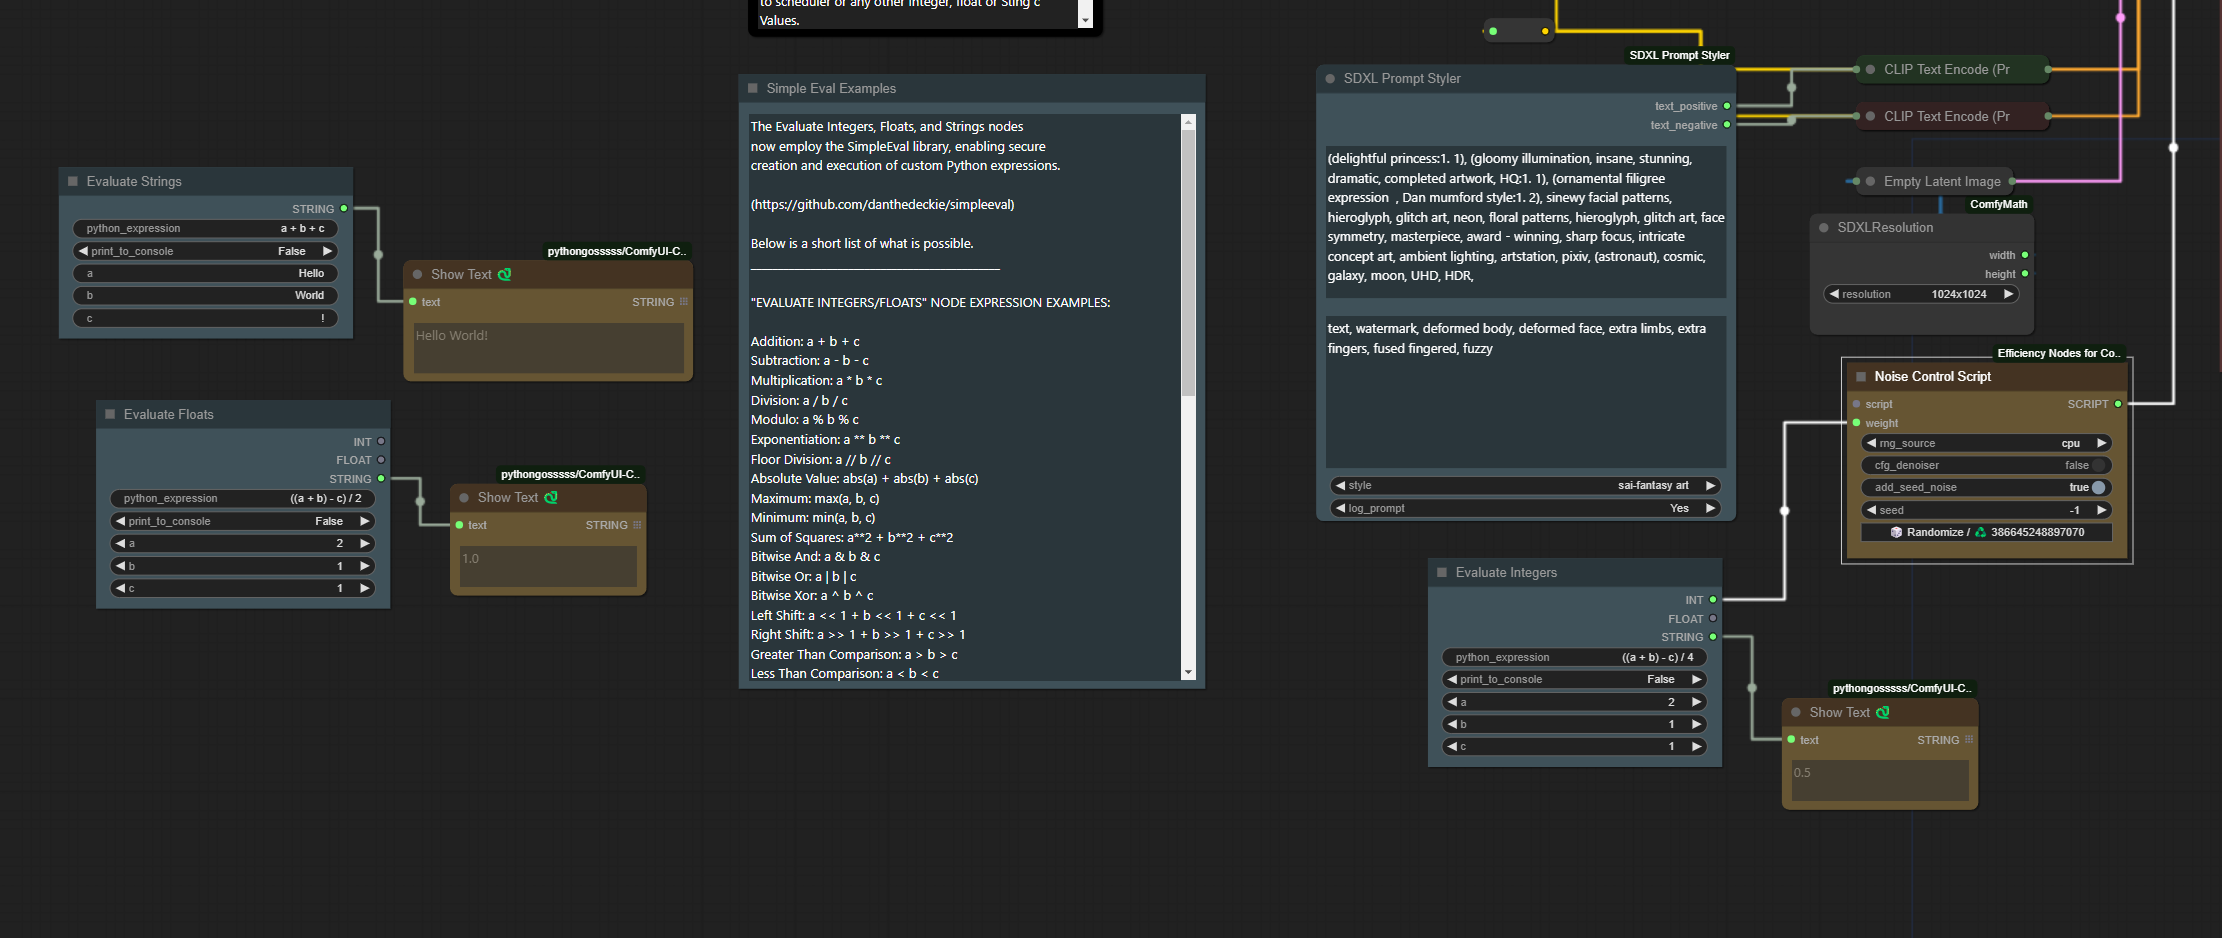Decrease the seed value in Noise Control Script
2222x938 pixels.
click(x=1871, y=510)
